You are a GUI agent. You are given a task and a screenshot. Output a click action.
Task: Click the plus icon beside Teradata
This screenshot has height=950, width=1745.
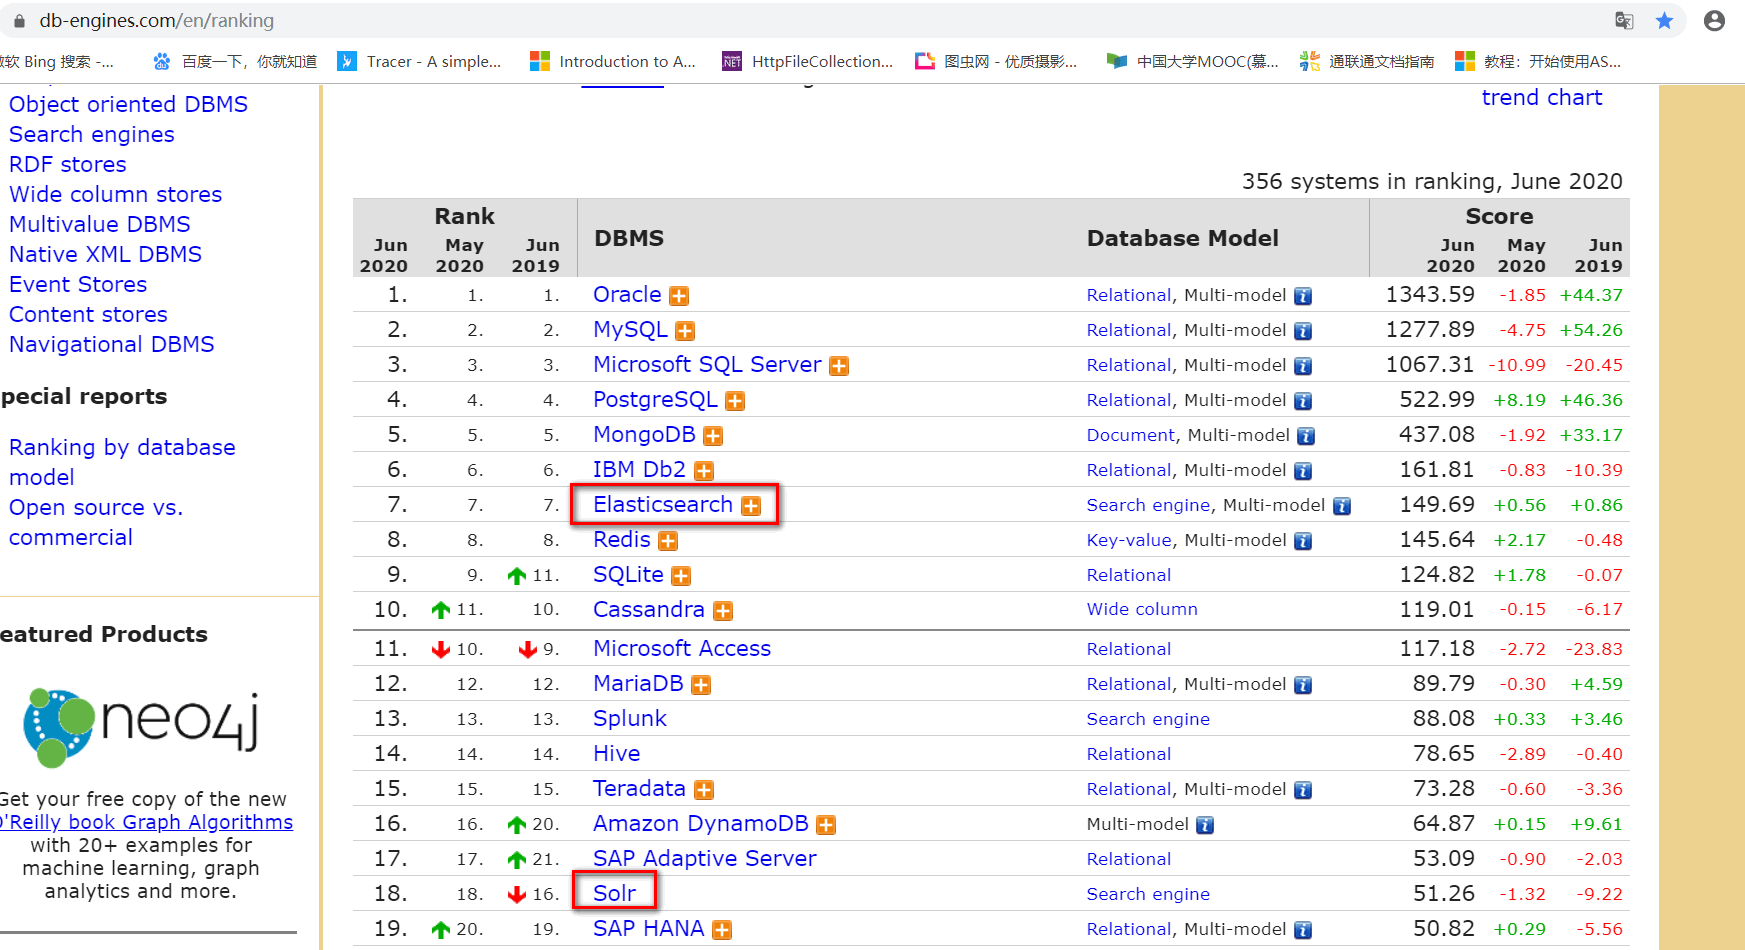[x=704, y=790]
